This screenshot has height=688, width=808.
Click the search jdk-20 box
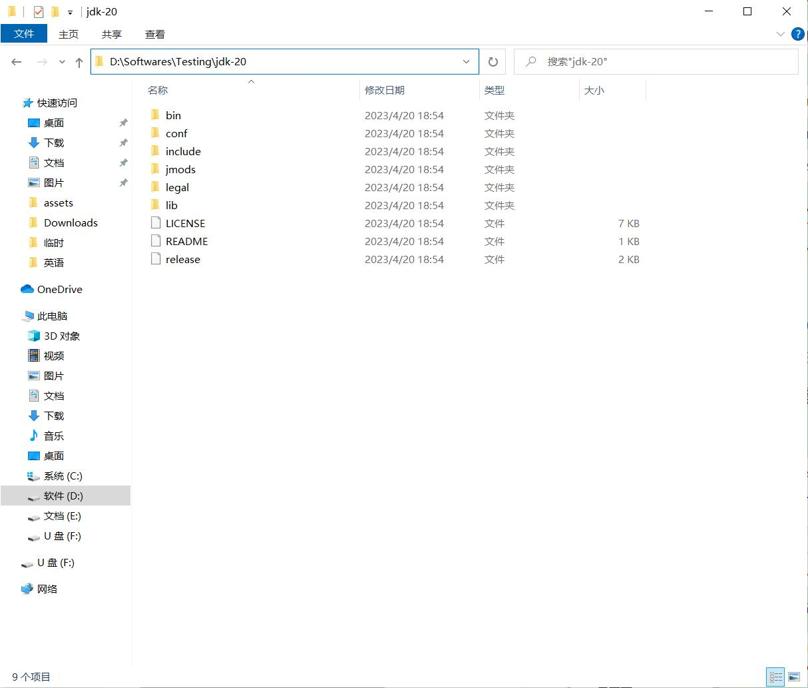pyautogui.click(x=656, y=62)
